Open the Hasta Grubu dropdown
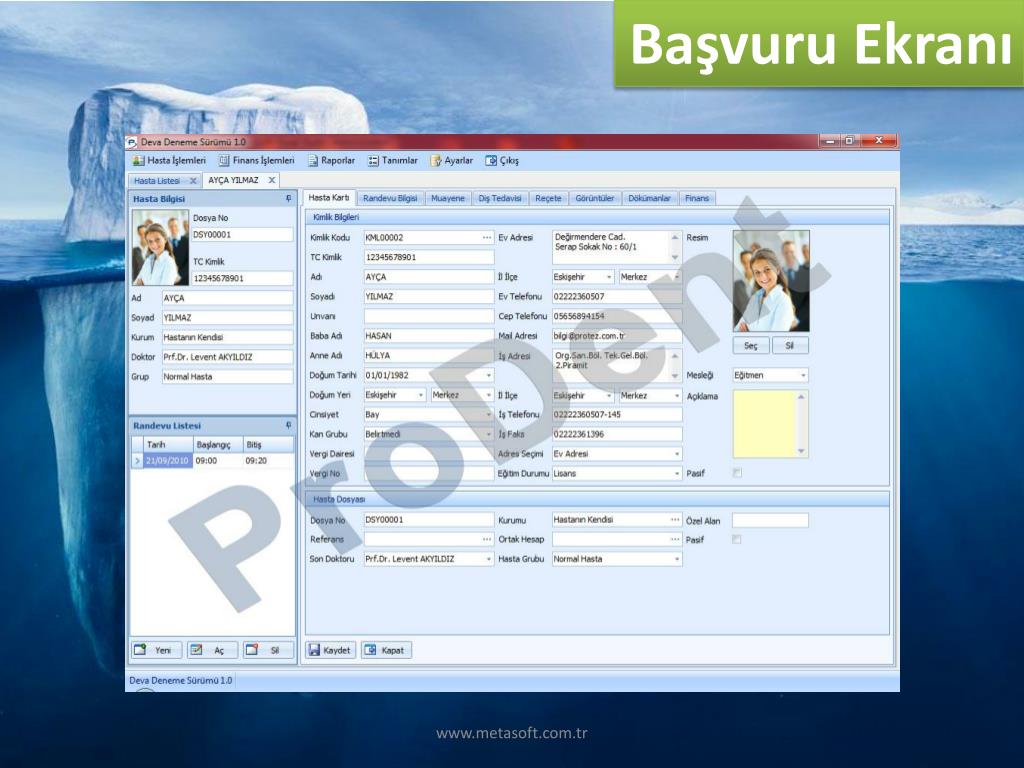1024x768 pixels. tap(677, 559)
